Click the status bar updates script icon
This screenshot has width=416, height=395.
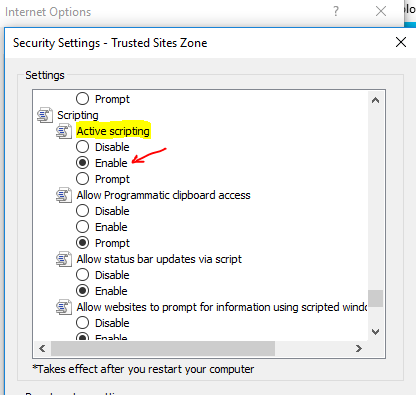[64, 259]
